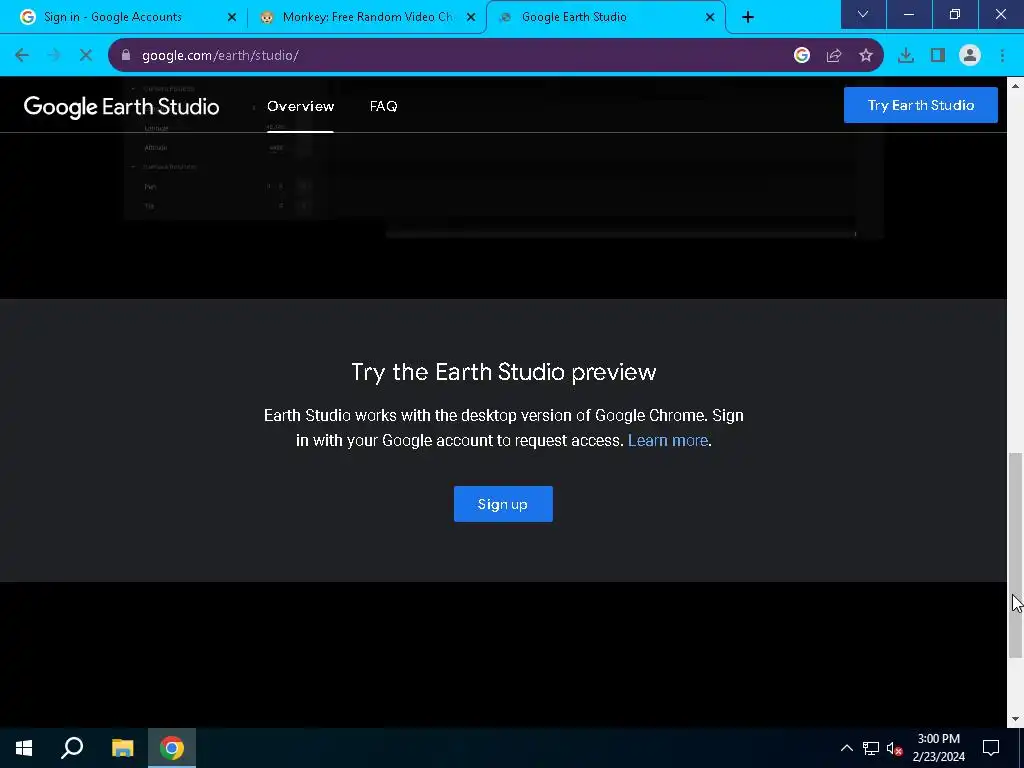Open the FAQ nav item

(x=383, y=106)
